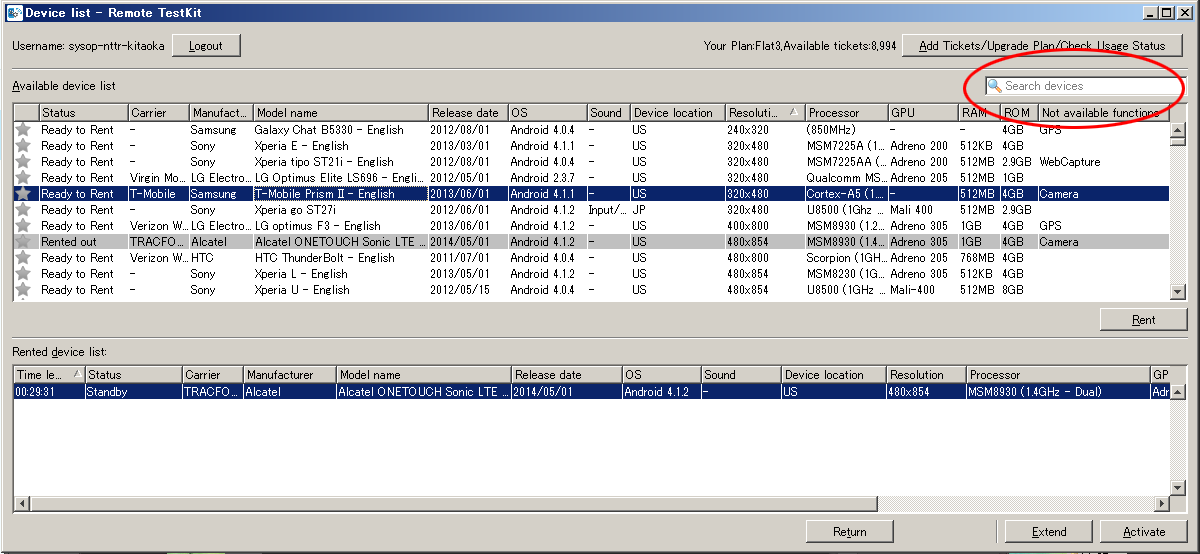Screen dimensions: 1200x554
Task: Toggle favorite star for Xperia E row
Action: coord(23,145)
